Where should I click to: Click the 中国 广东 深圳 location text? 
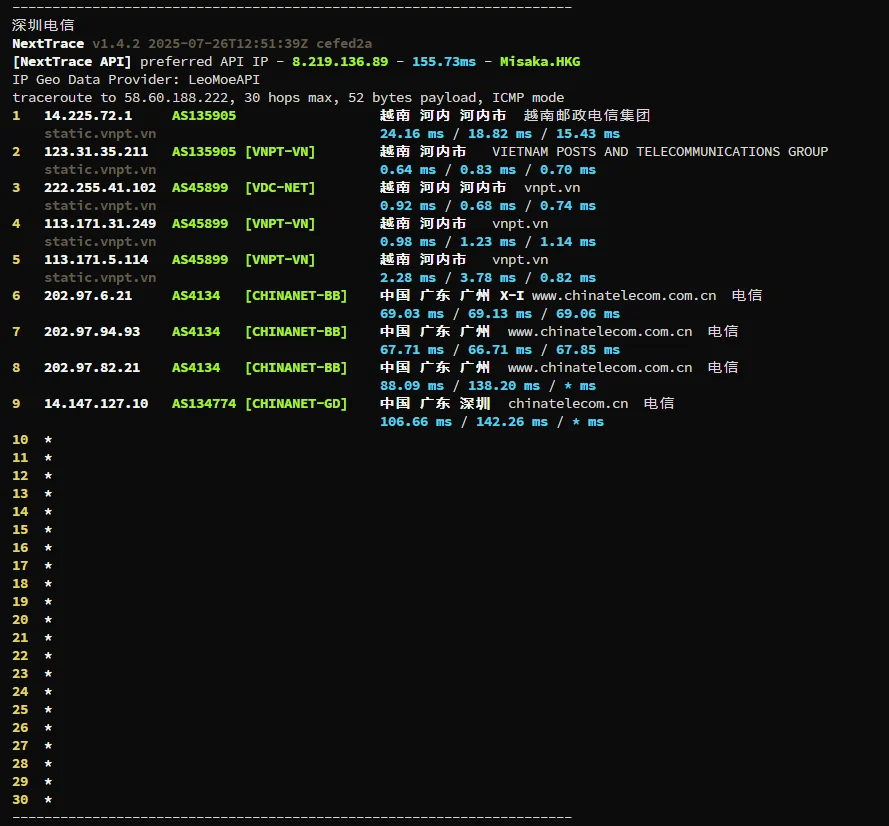pos(435,404)
